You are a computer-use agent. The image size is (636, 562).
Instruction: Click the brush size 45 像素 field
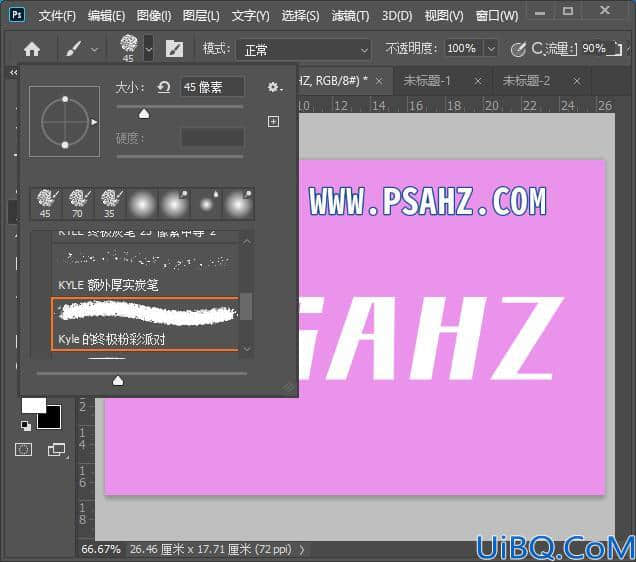click(212, 87)
